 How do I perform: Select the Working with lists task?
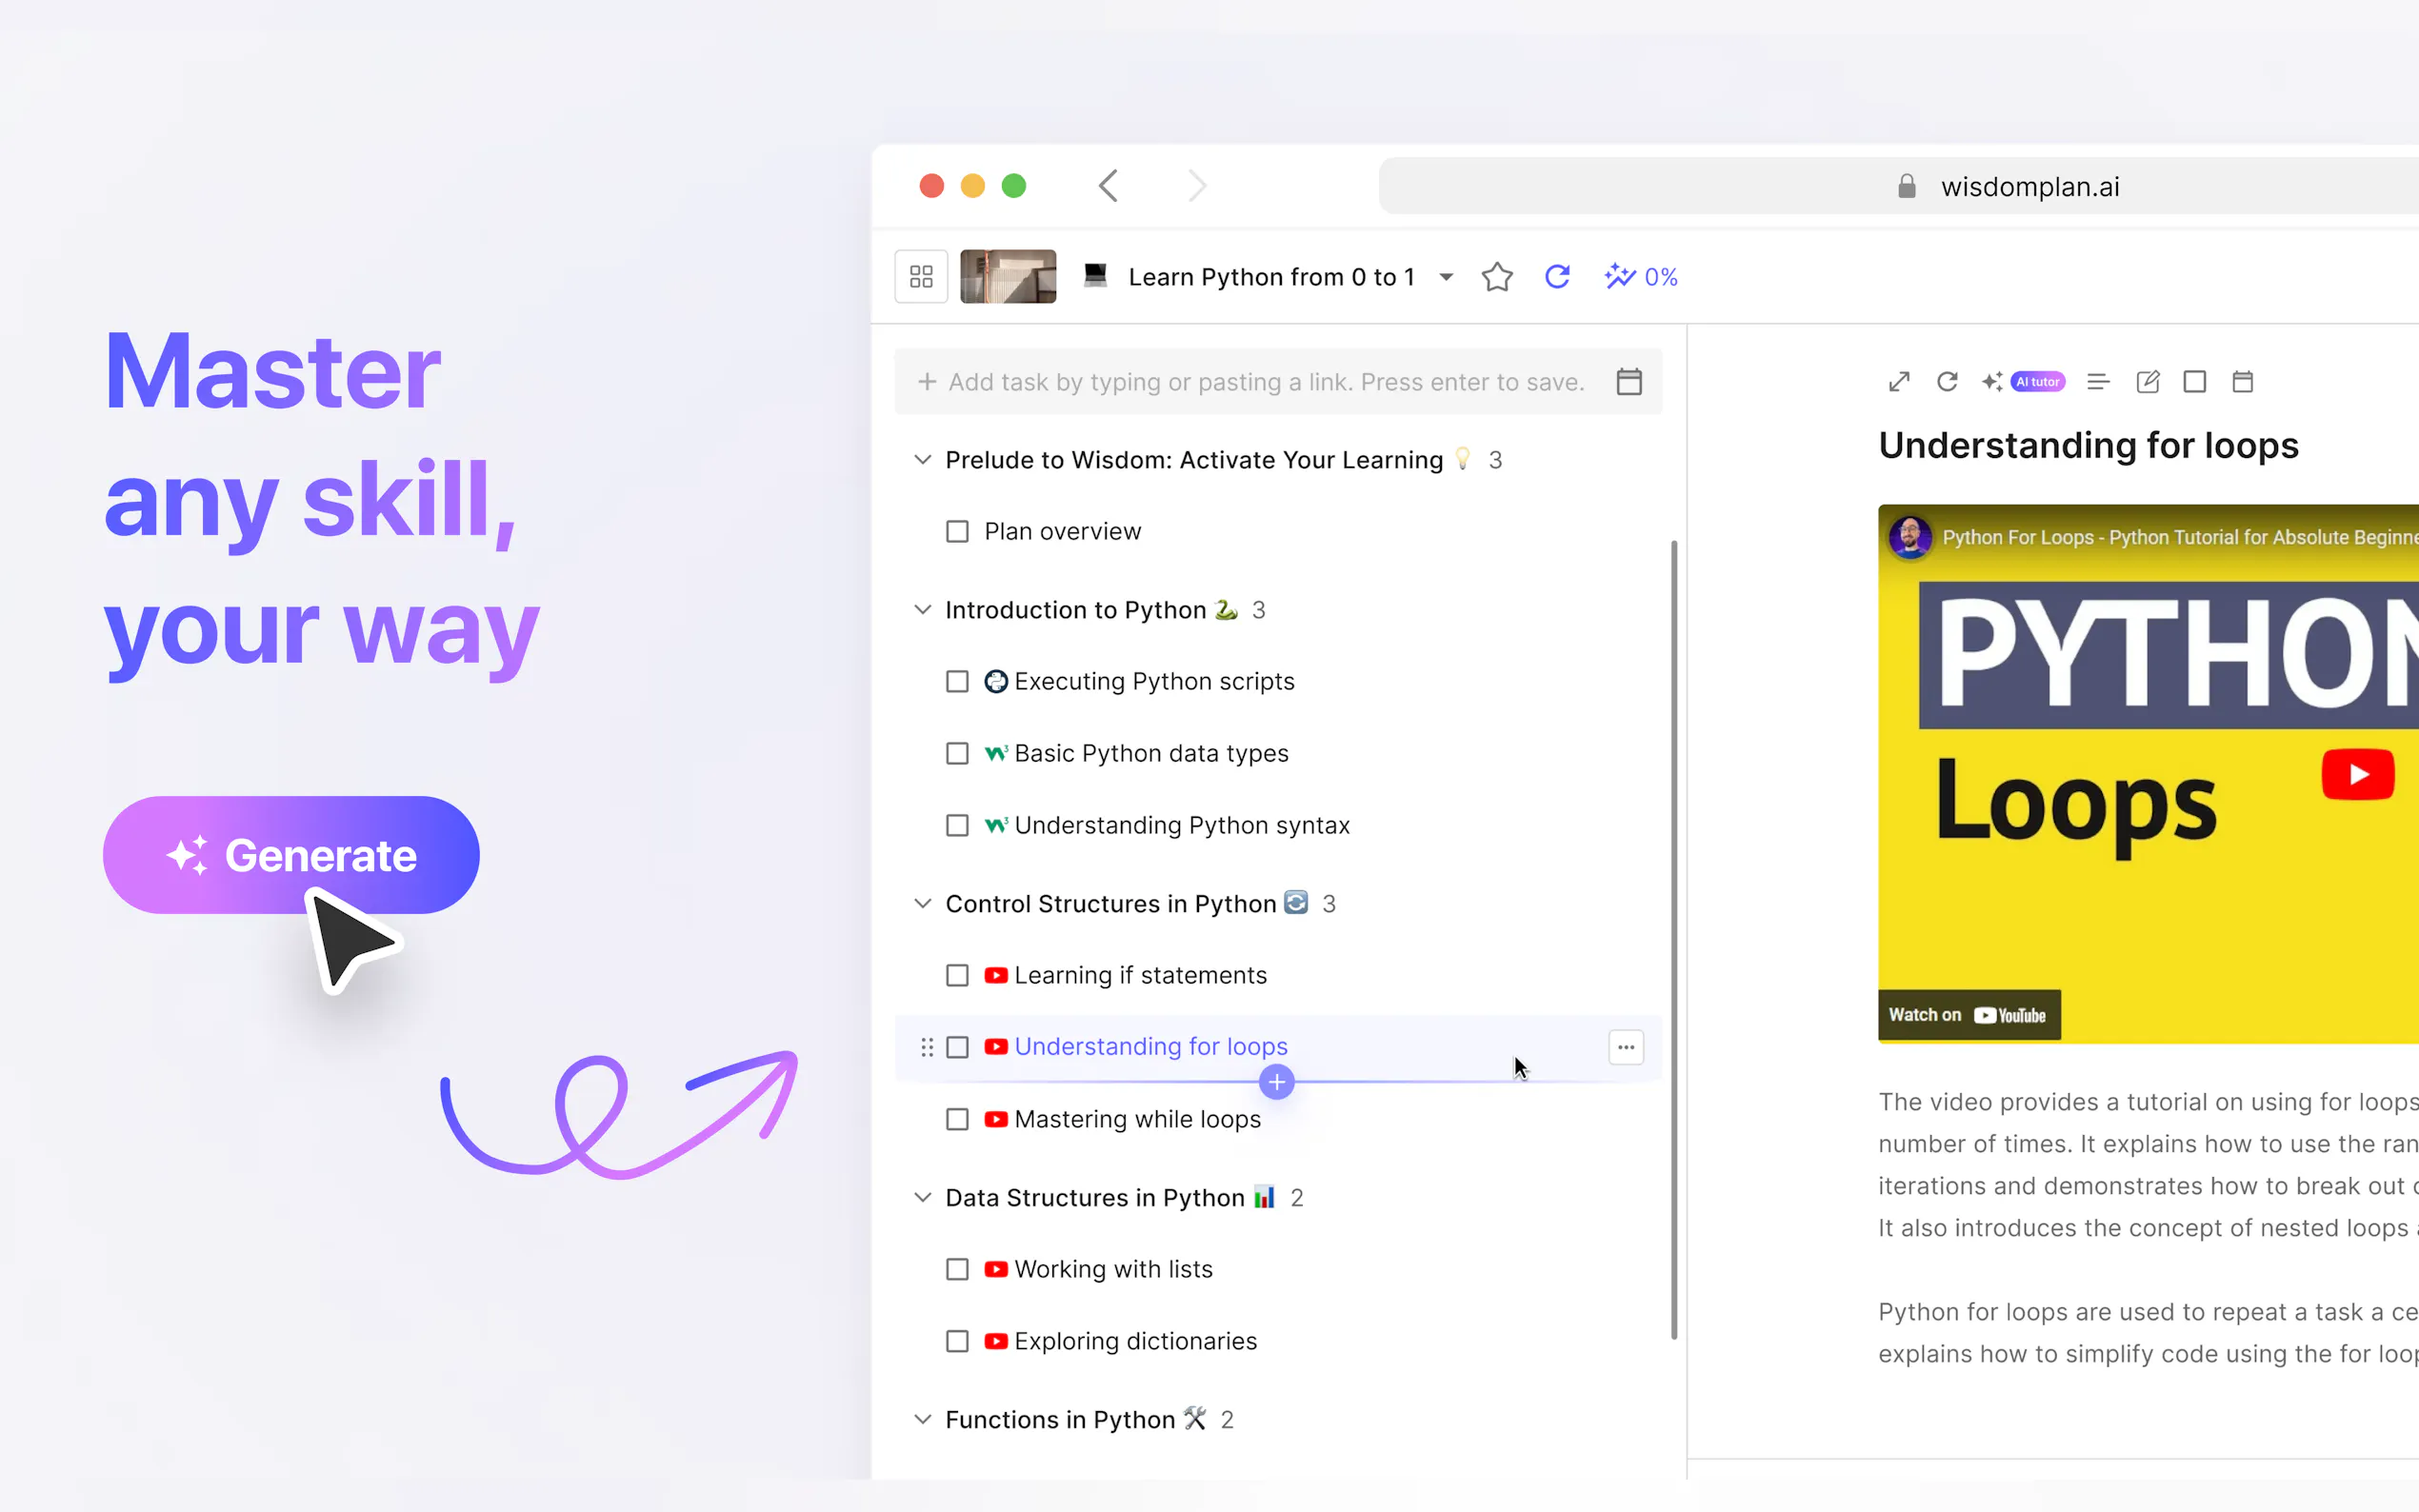point(1113,1269)
